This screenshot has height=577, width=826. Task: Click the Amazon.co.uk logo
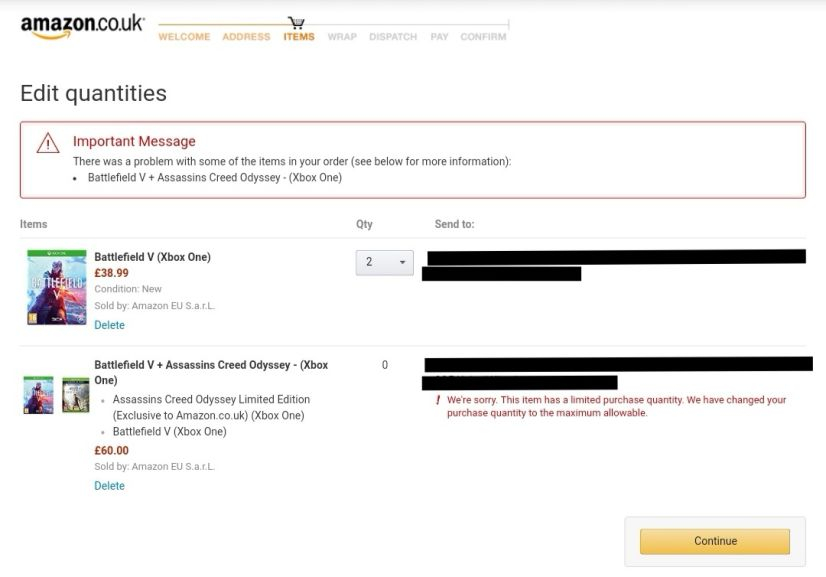[82, 26]
